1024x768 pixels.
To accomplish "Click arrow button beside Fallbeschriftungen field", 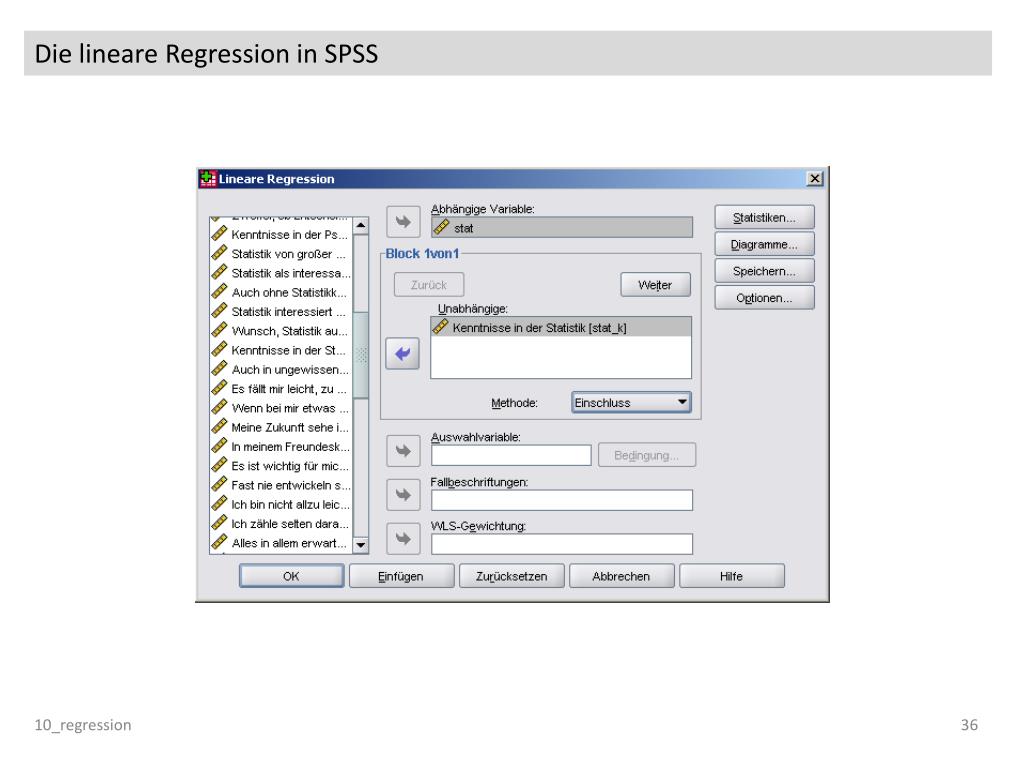I will tap(403, 495).
